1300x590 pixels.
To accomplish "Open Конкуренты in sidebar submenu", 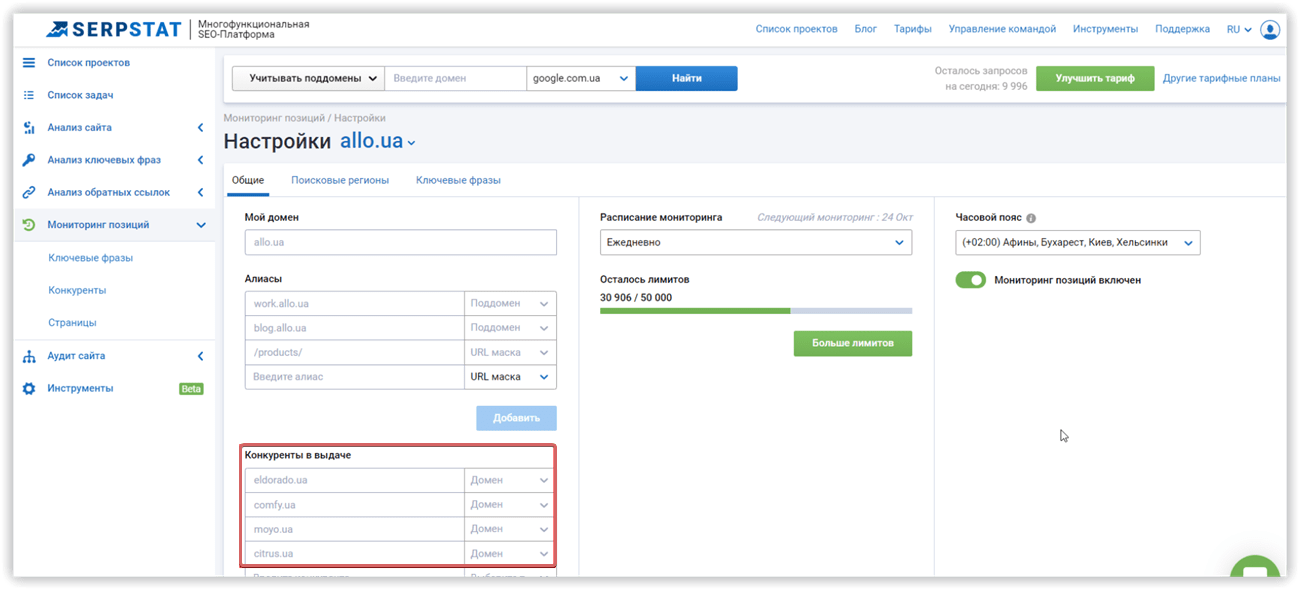I will 77,290.
